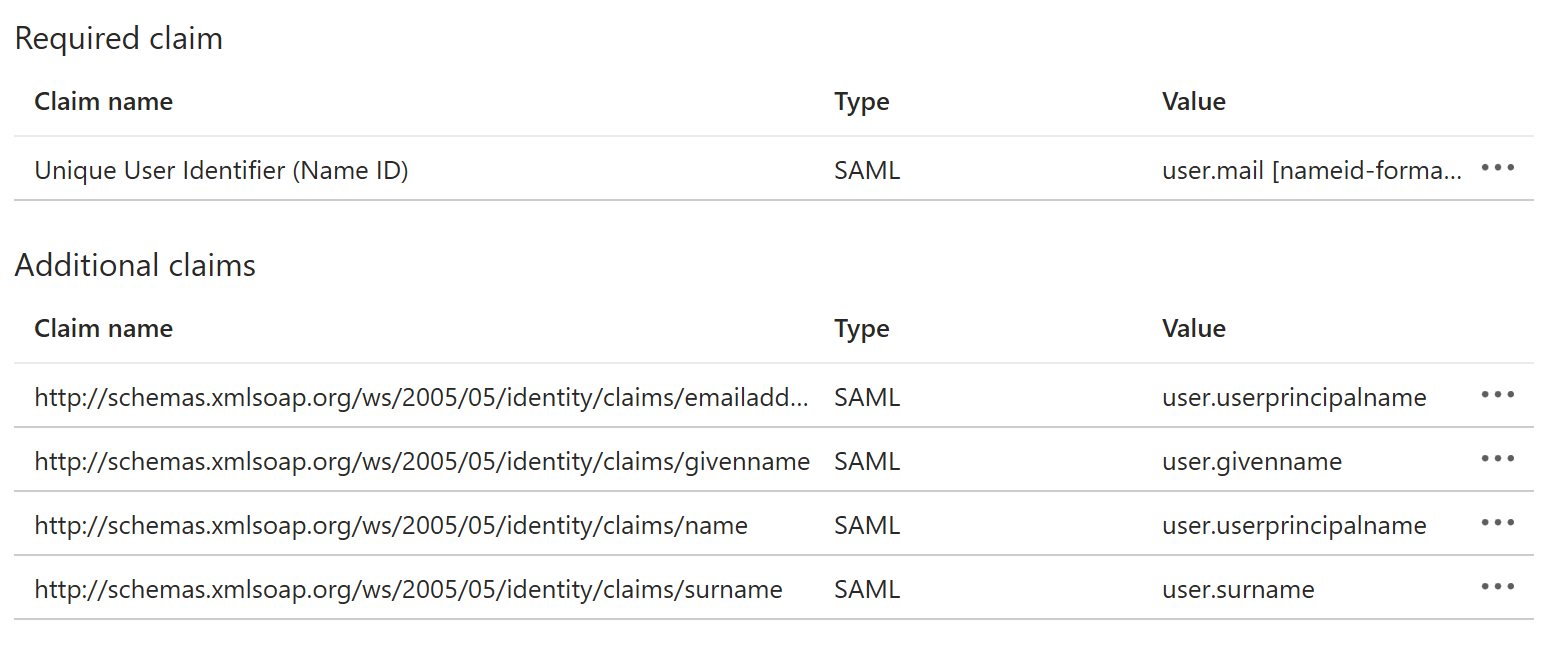This screenshot has height=652, width=1567.
Task: Select the SAML type label in the name row
Action: tap(866, 525)
